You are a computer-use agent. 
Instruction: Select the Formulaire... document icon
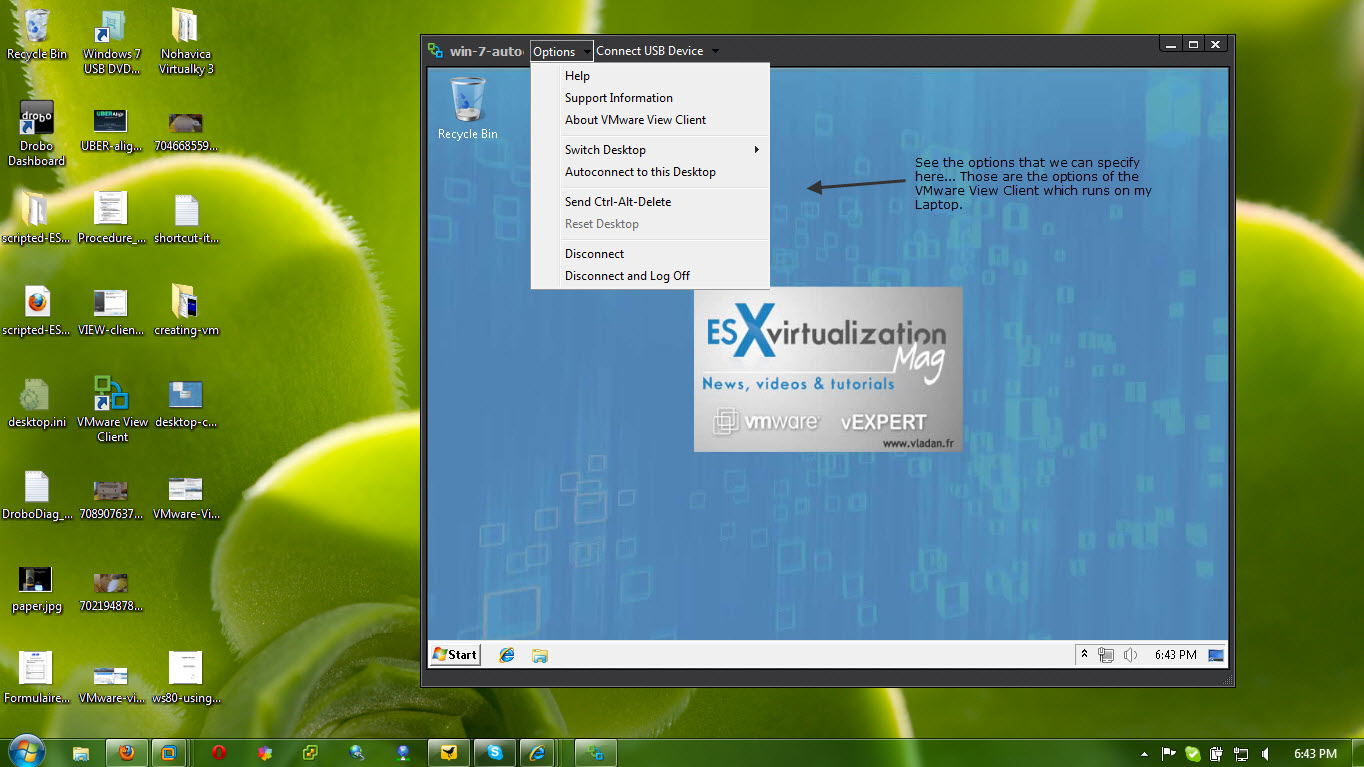pyautogui.click(x=37, y=678)
